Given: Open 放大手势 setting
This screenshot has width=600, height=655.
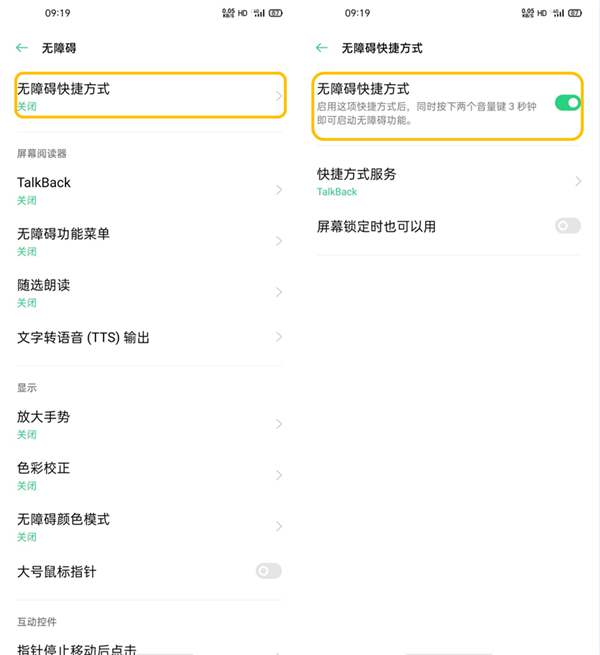Looking at the screenshot, I should (150, 424).
